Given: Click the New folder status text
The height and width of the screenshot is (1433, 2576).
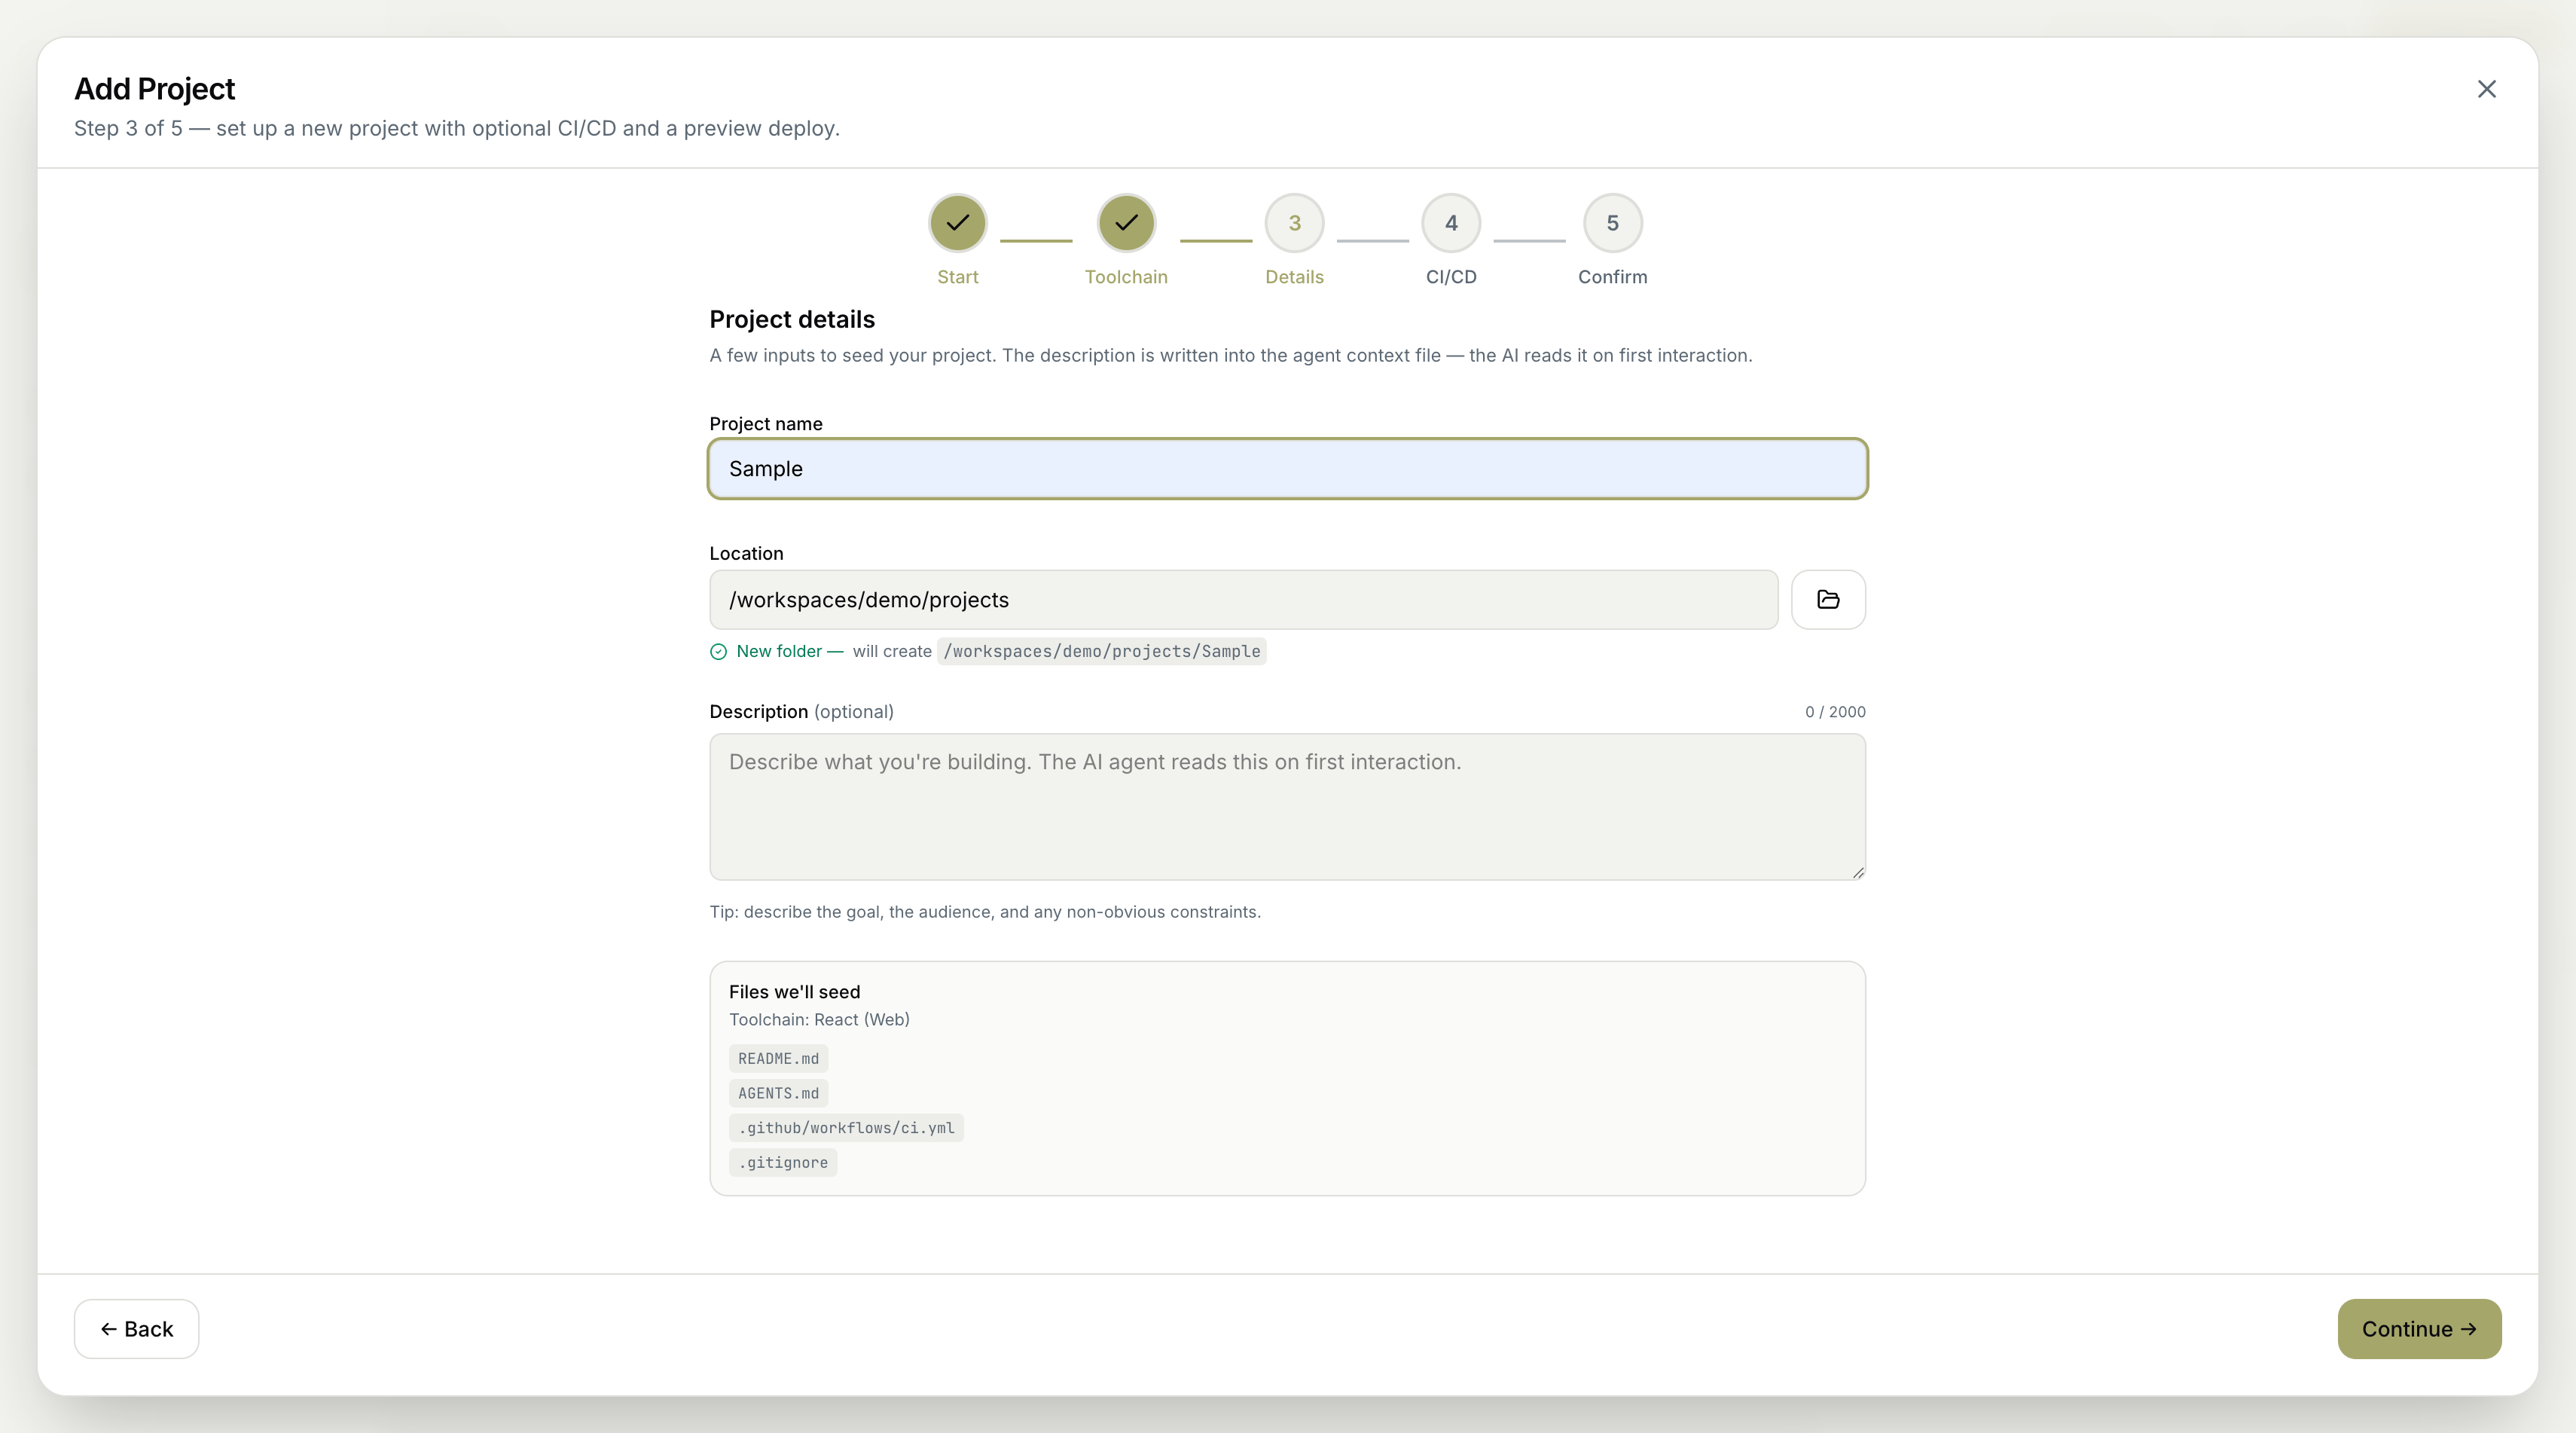Looking at the screenshot, I should 789,651.
